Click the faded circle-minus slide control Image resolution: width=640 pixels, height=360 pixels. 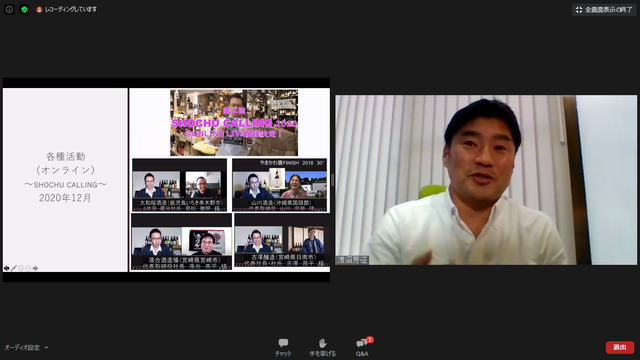(28, 268)
